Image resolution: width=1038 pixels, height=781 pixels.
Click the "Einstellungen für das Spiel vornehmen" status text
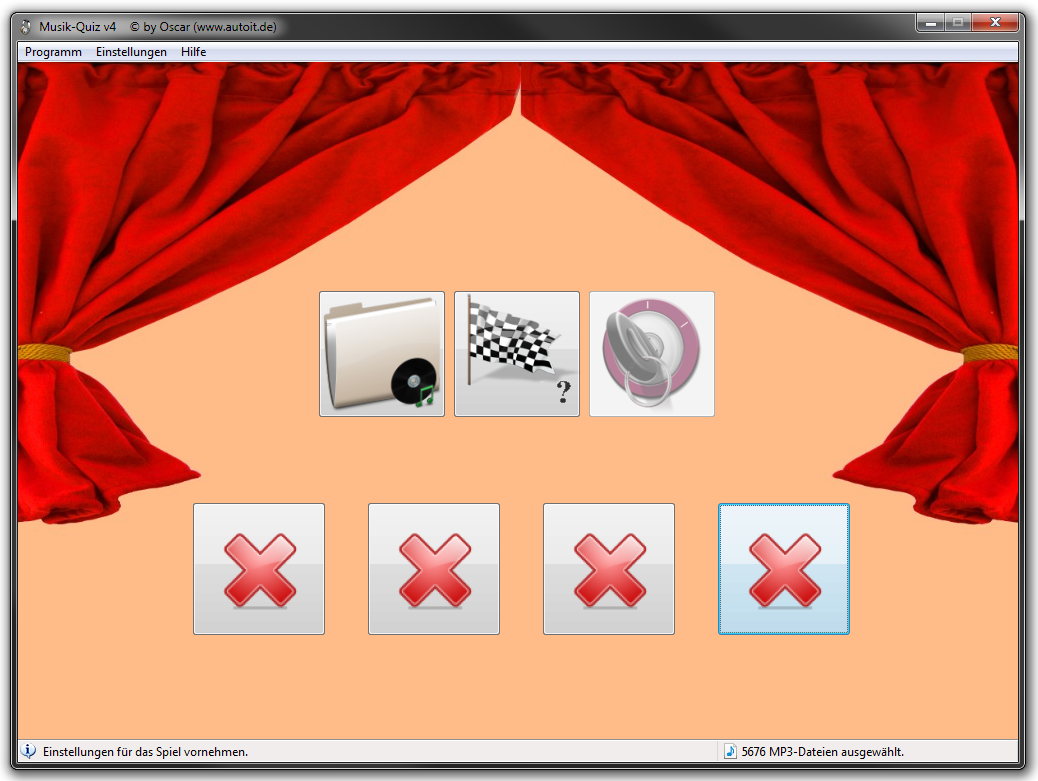pyautogui.click(x=145, y=751)
